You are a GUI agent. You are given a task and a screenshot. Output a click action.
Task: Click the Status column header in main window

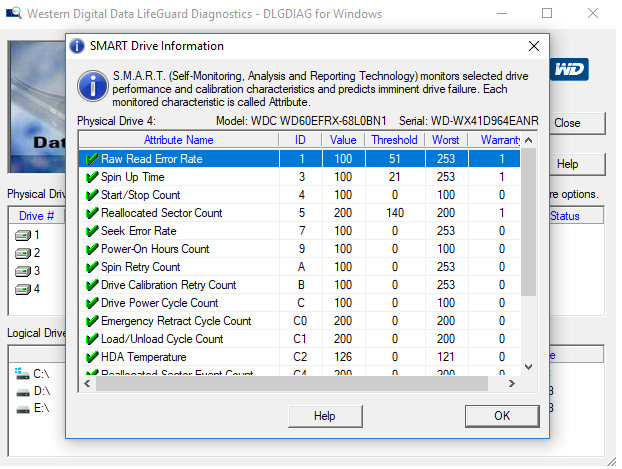pos(577,216)
